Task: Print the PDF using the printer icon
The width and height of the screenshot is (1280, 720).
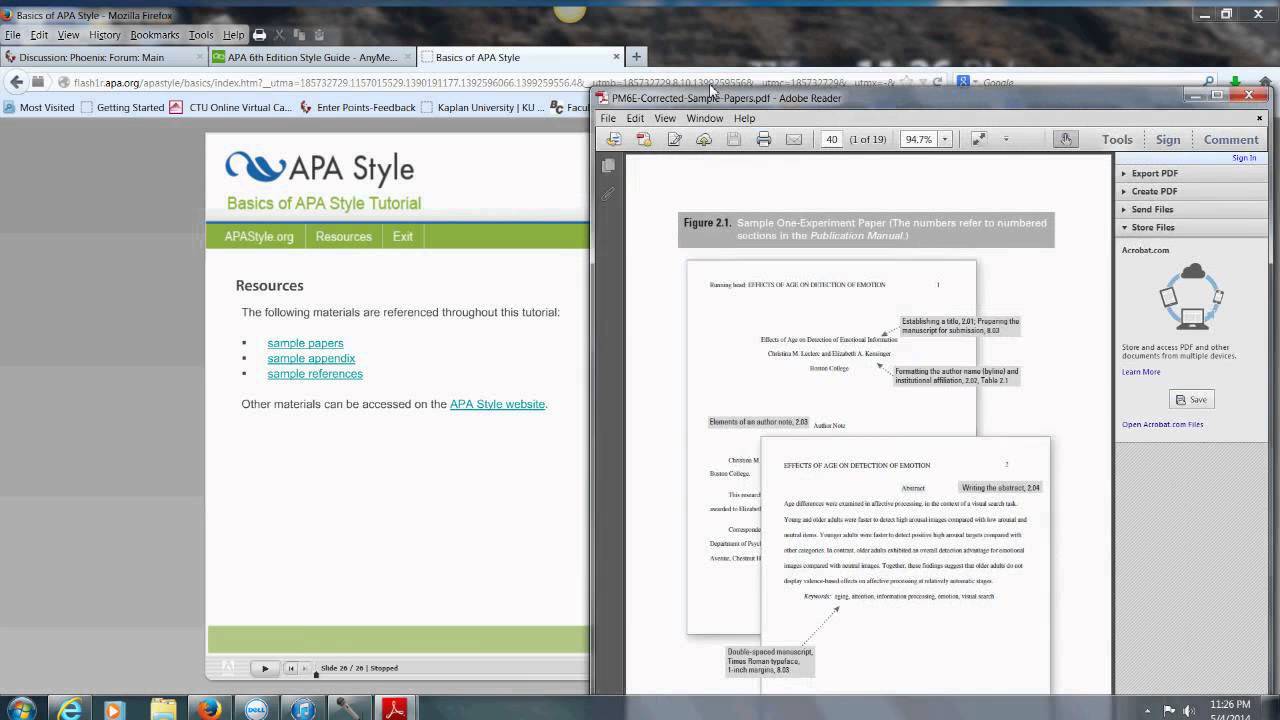Action: click(764, 139)
